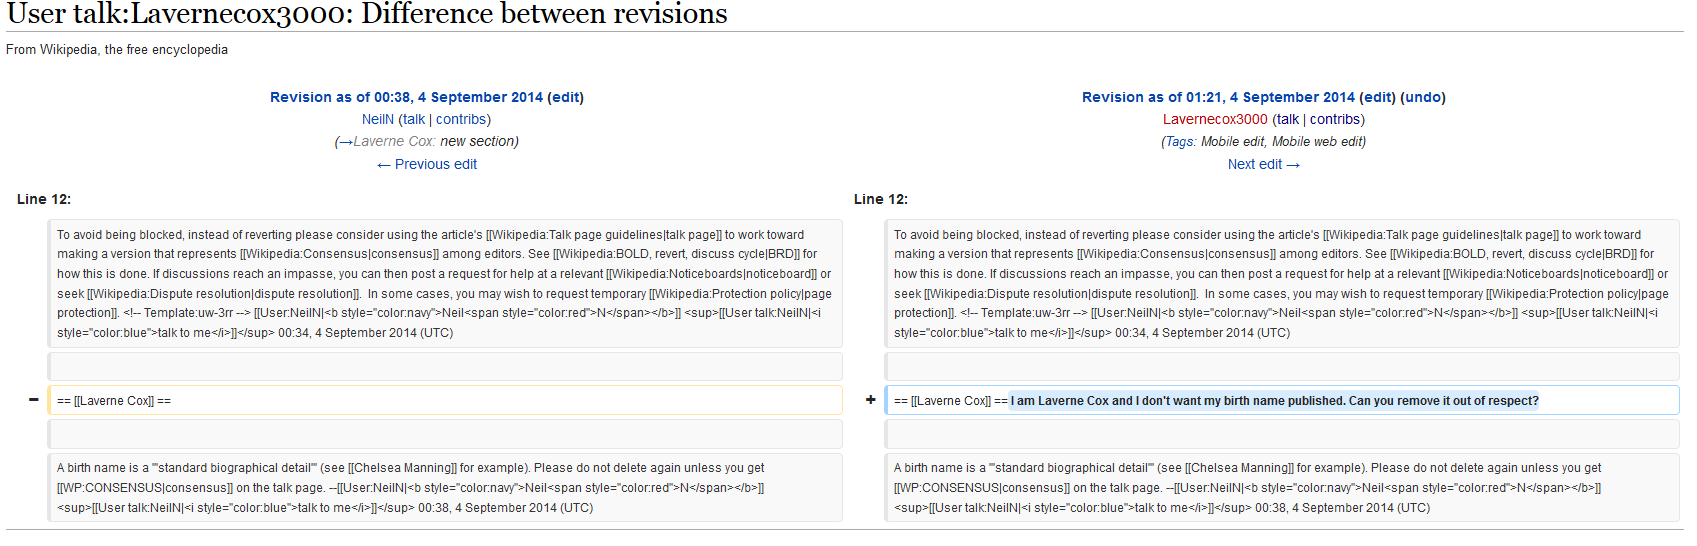The width and height of the screenshot is (1697, 546).
Task: Click left paragraph 'To avoid being blocked'
Action: pos(445,284)
